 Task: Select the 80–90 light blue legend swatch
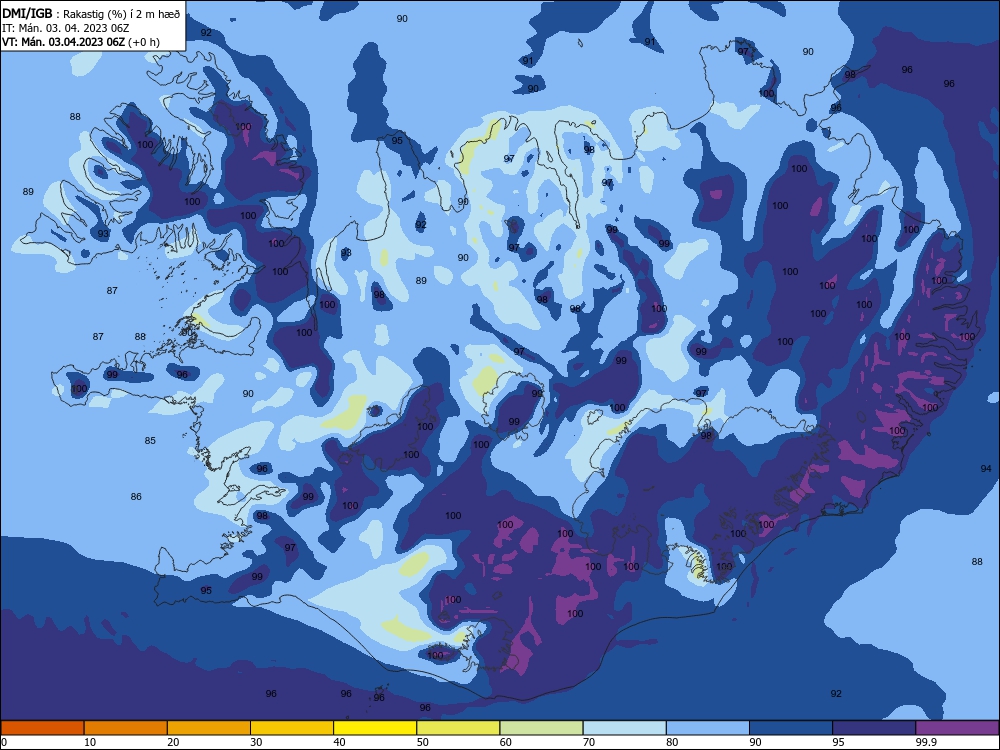708,728
